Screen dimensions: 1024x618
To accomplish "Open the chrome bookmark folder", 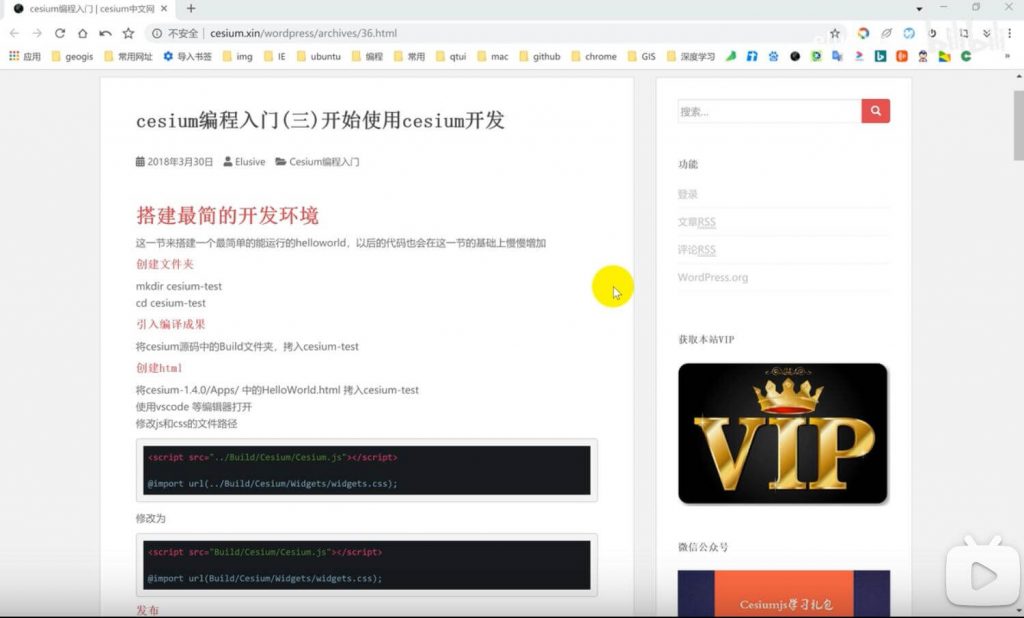I will [x=594, y=57].
